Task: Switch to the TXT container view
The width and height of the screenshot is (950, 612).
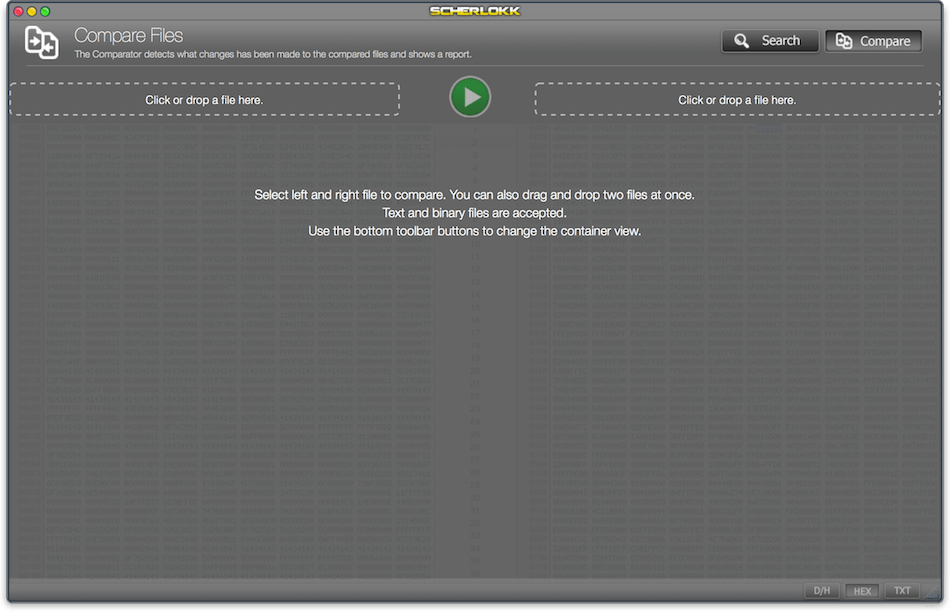Action: coord(902,591)
